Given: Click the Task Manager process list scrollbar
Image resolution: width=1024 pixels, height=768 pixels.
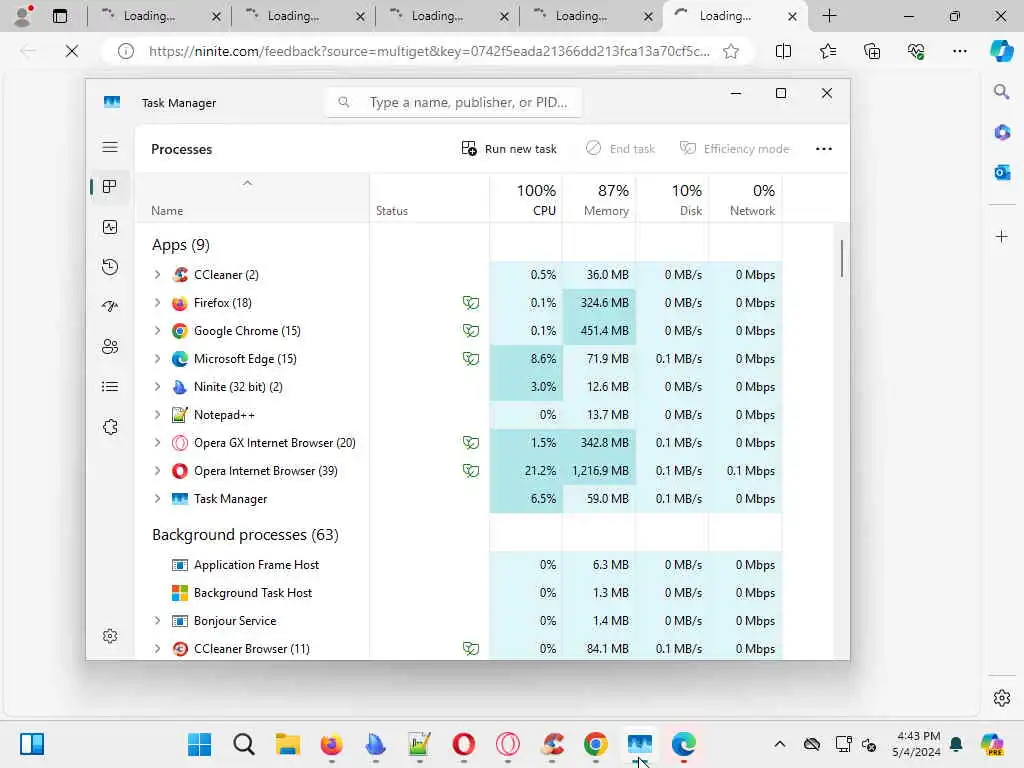Looking at the screenshot, I should click(x=842, y=258).
